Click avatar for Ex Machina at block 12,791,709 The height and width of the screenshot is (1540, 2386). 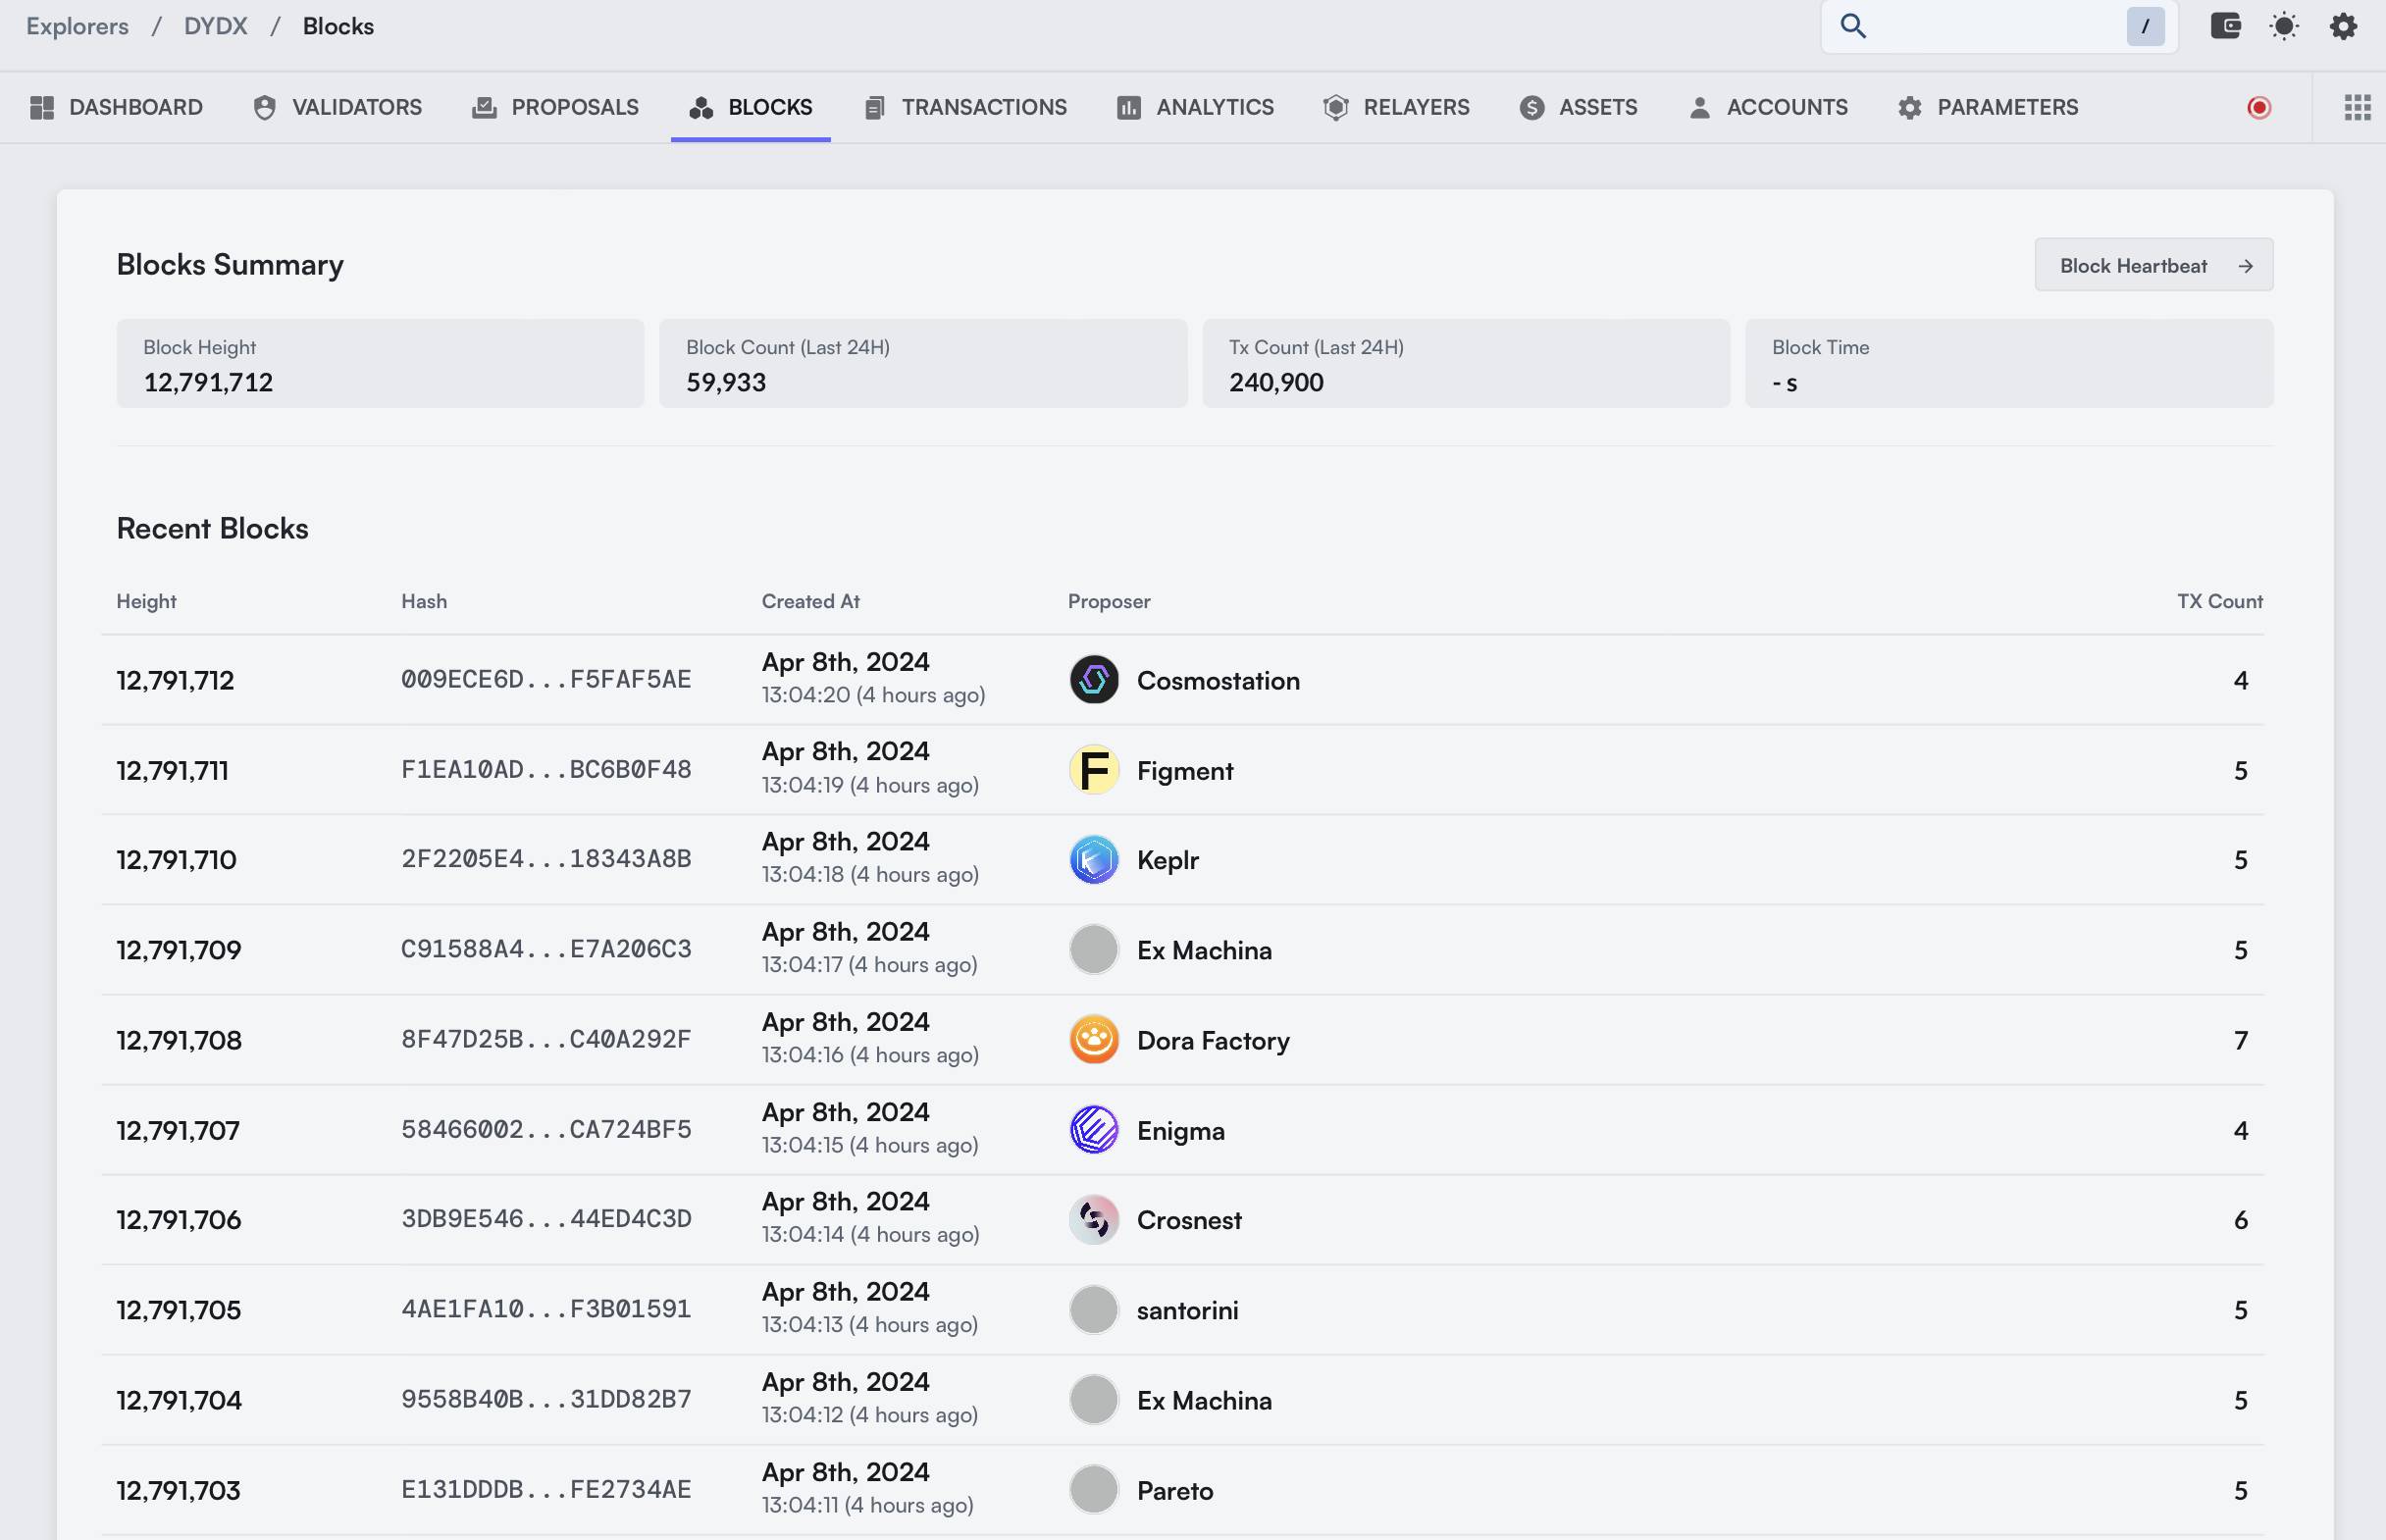point(1093,950)
